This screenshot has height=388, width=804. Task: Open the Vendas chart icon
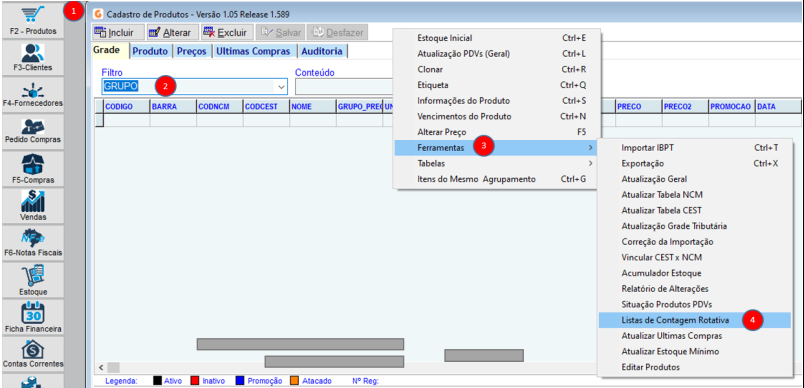(x=33, y=205)
